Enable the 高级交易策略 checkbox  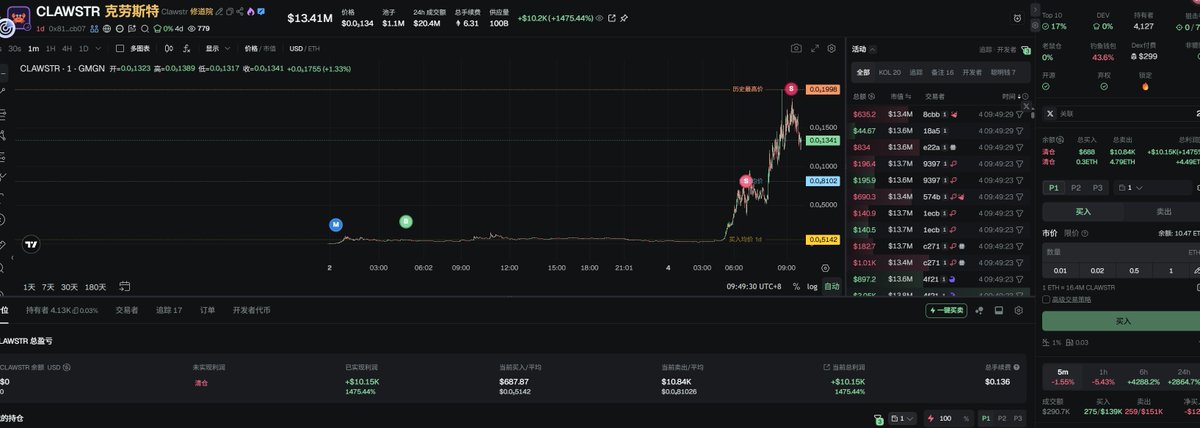coord(1046,299)
